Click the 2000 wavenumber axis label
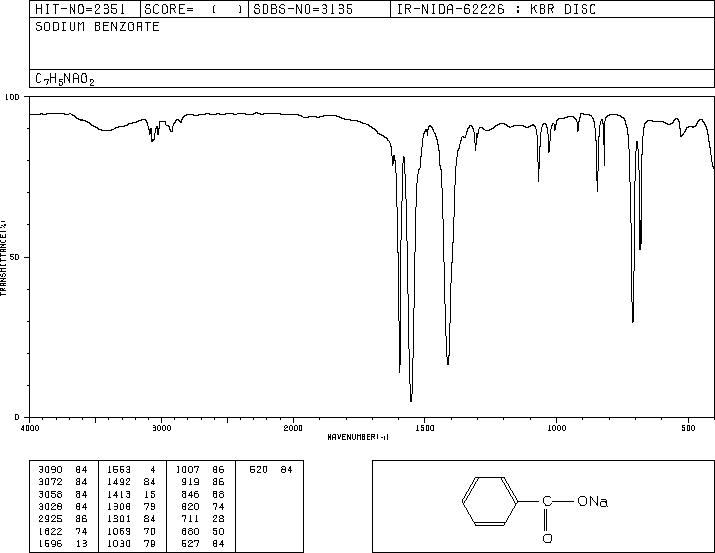The image size is (715, 553). click(293, 428)
